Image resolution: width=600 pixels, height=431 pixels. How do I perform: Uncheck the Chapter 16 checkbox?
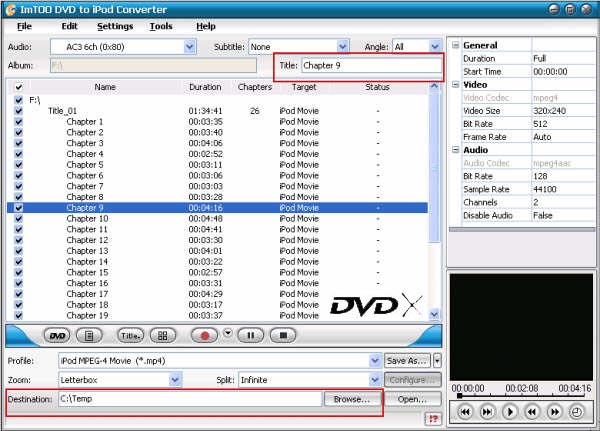point(18,283)
